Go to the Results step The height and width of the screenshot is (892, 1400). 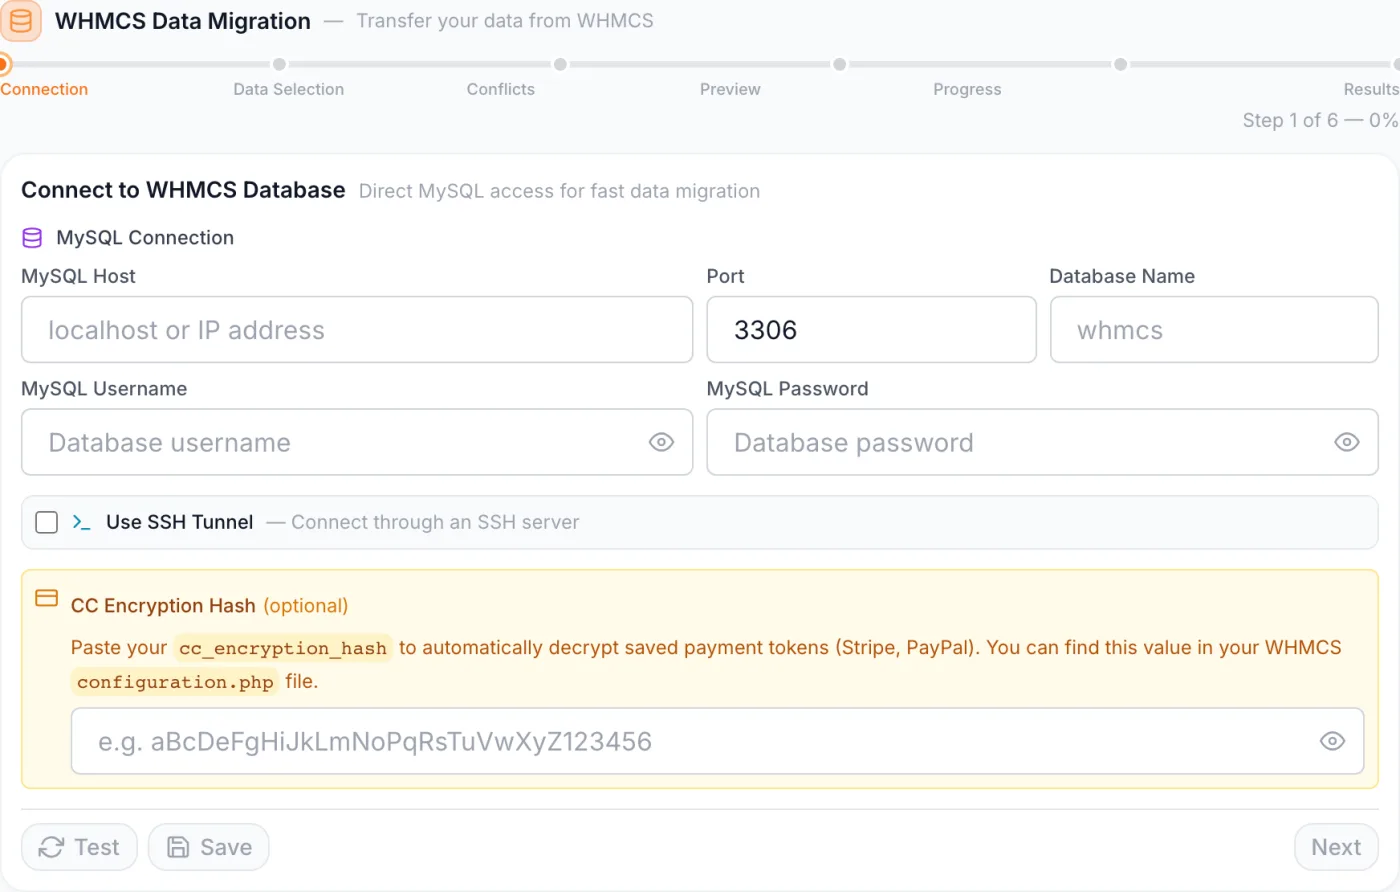pos(1371,89)
